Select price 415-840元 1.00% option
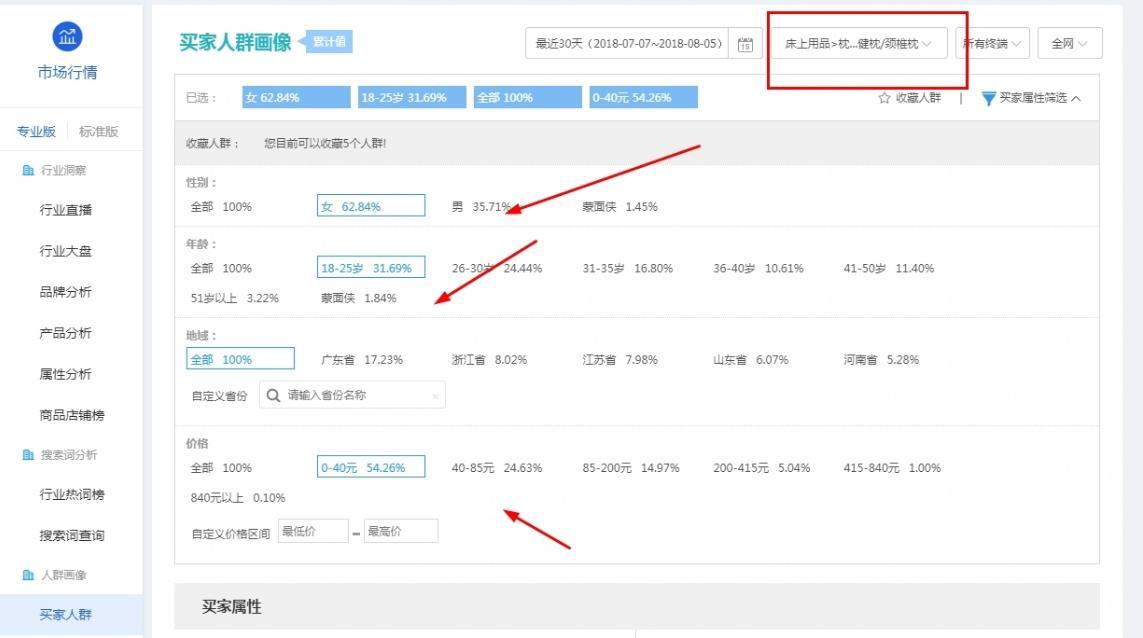Viewport: 1143px width, 638px height. click(x=892, y=468)
